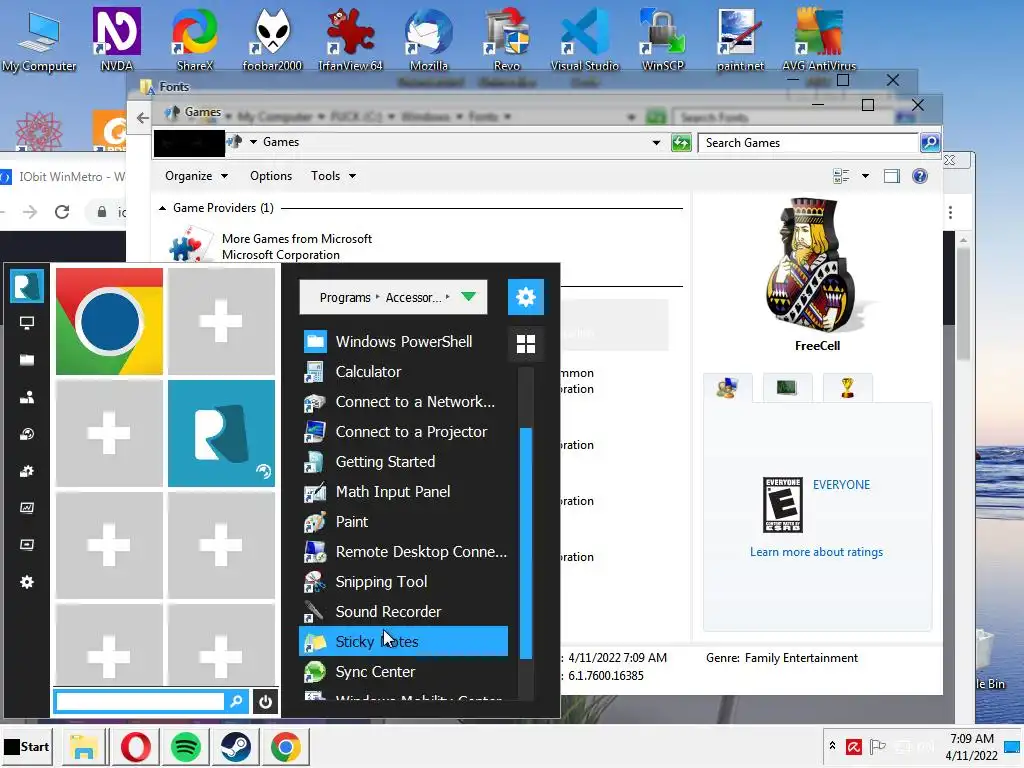Click the Search Games magnifier button

point(929,143)
